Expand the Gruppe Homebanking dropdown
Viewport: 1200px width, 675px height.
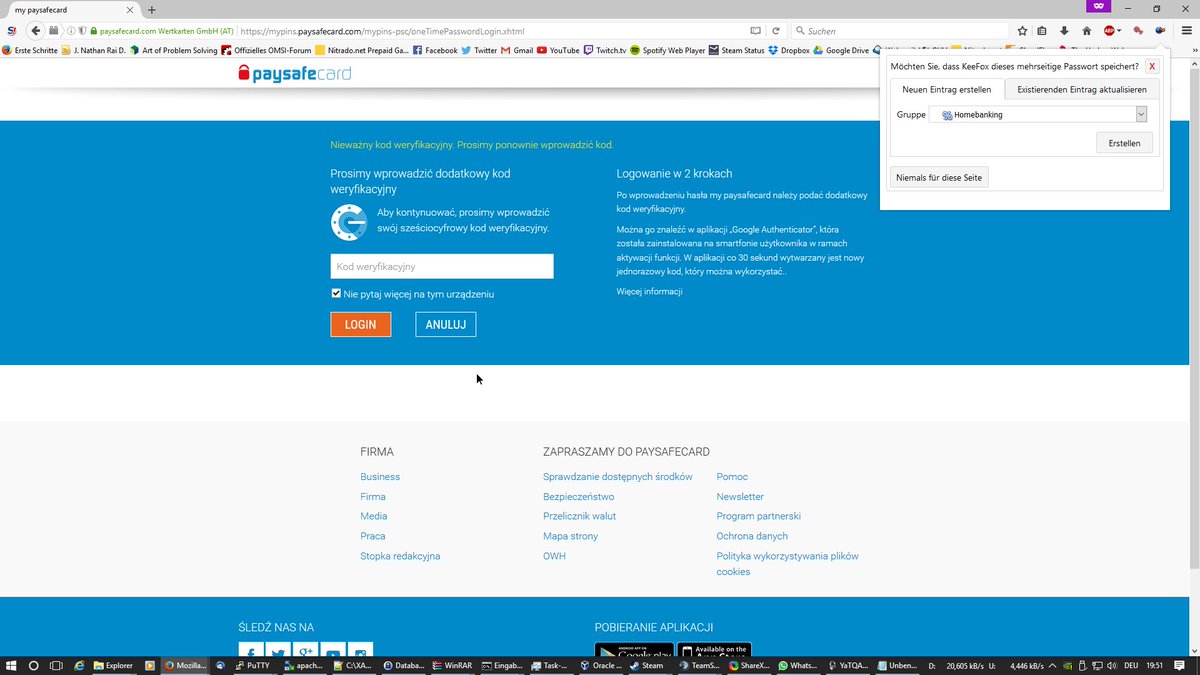[1141, 115]
